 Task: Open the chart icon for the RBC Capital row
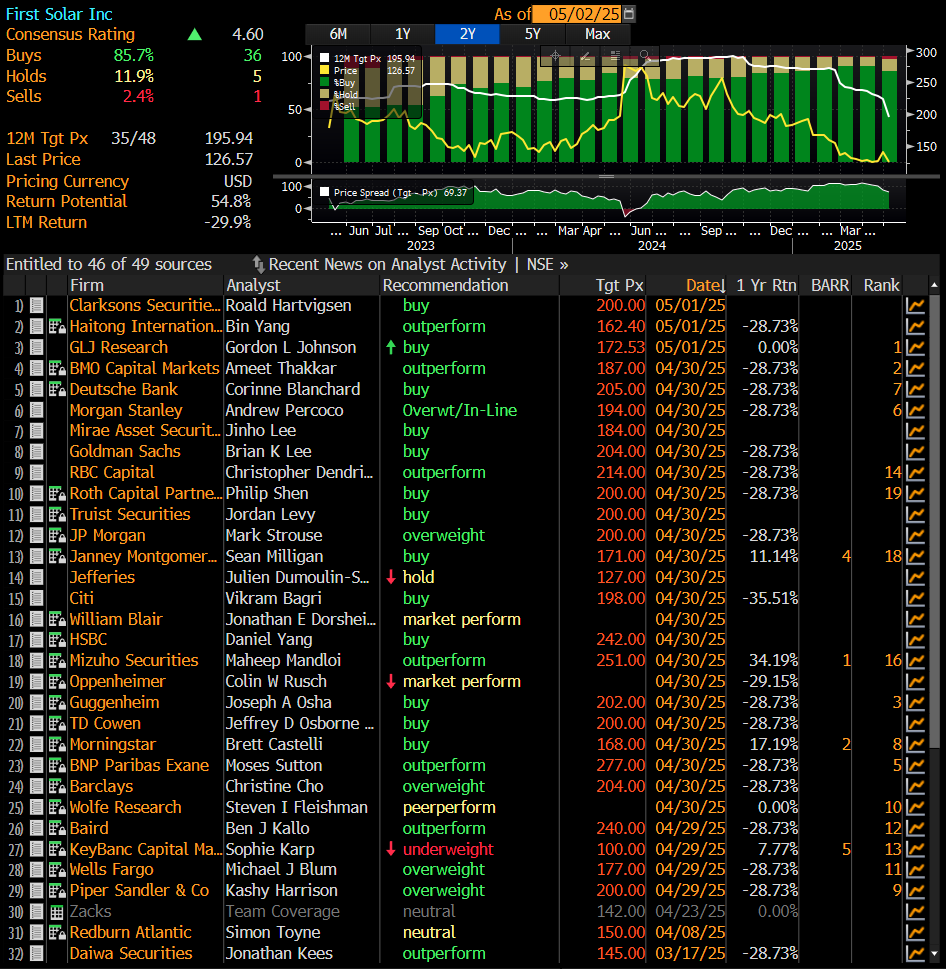point(915,472)
